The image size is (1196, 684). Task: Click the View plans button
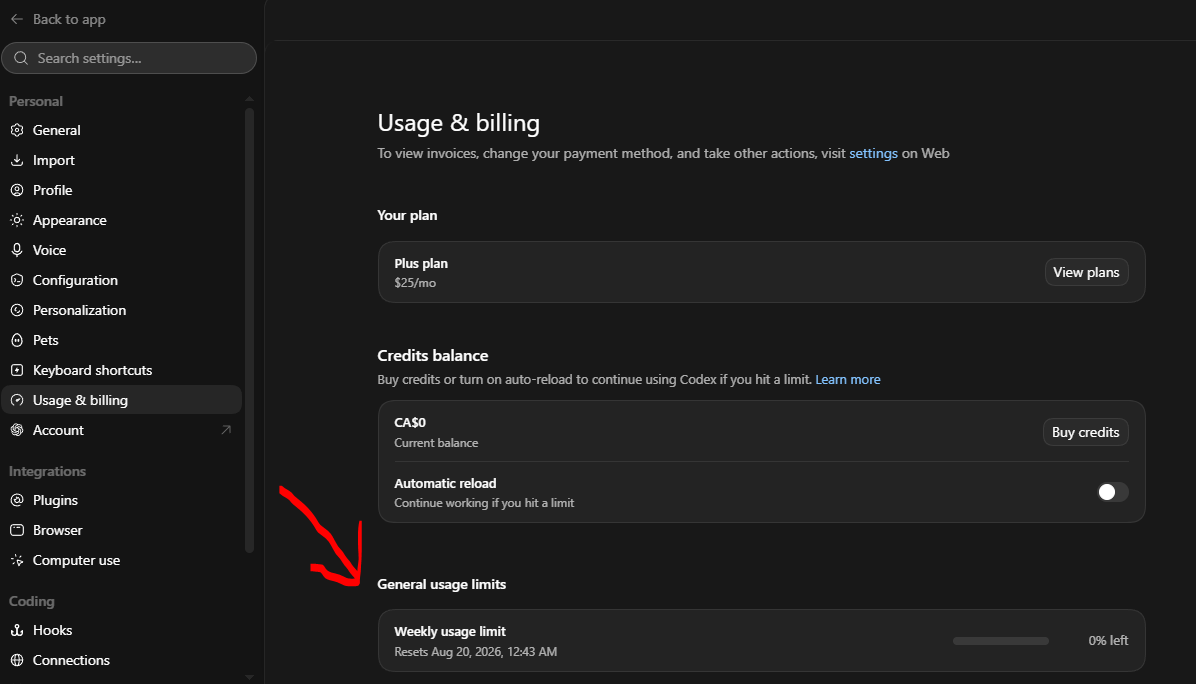coord(1086,272)
